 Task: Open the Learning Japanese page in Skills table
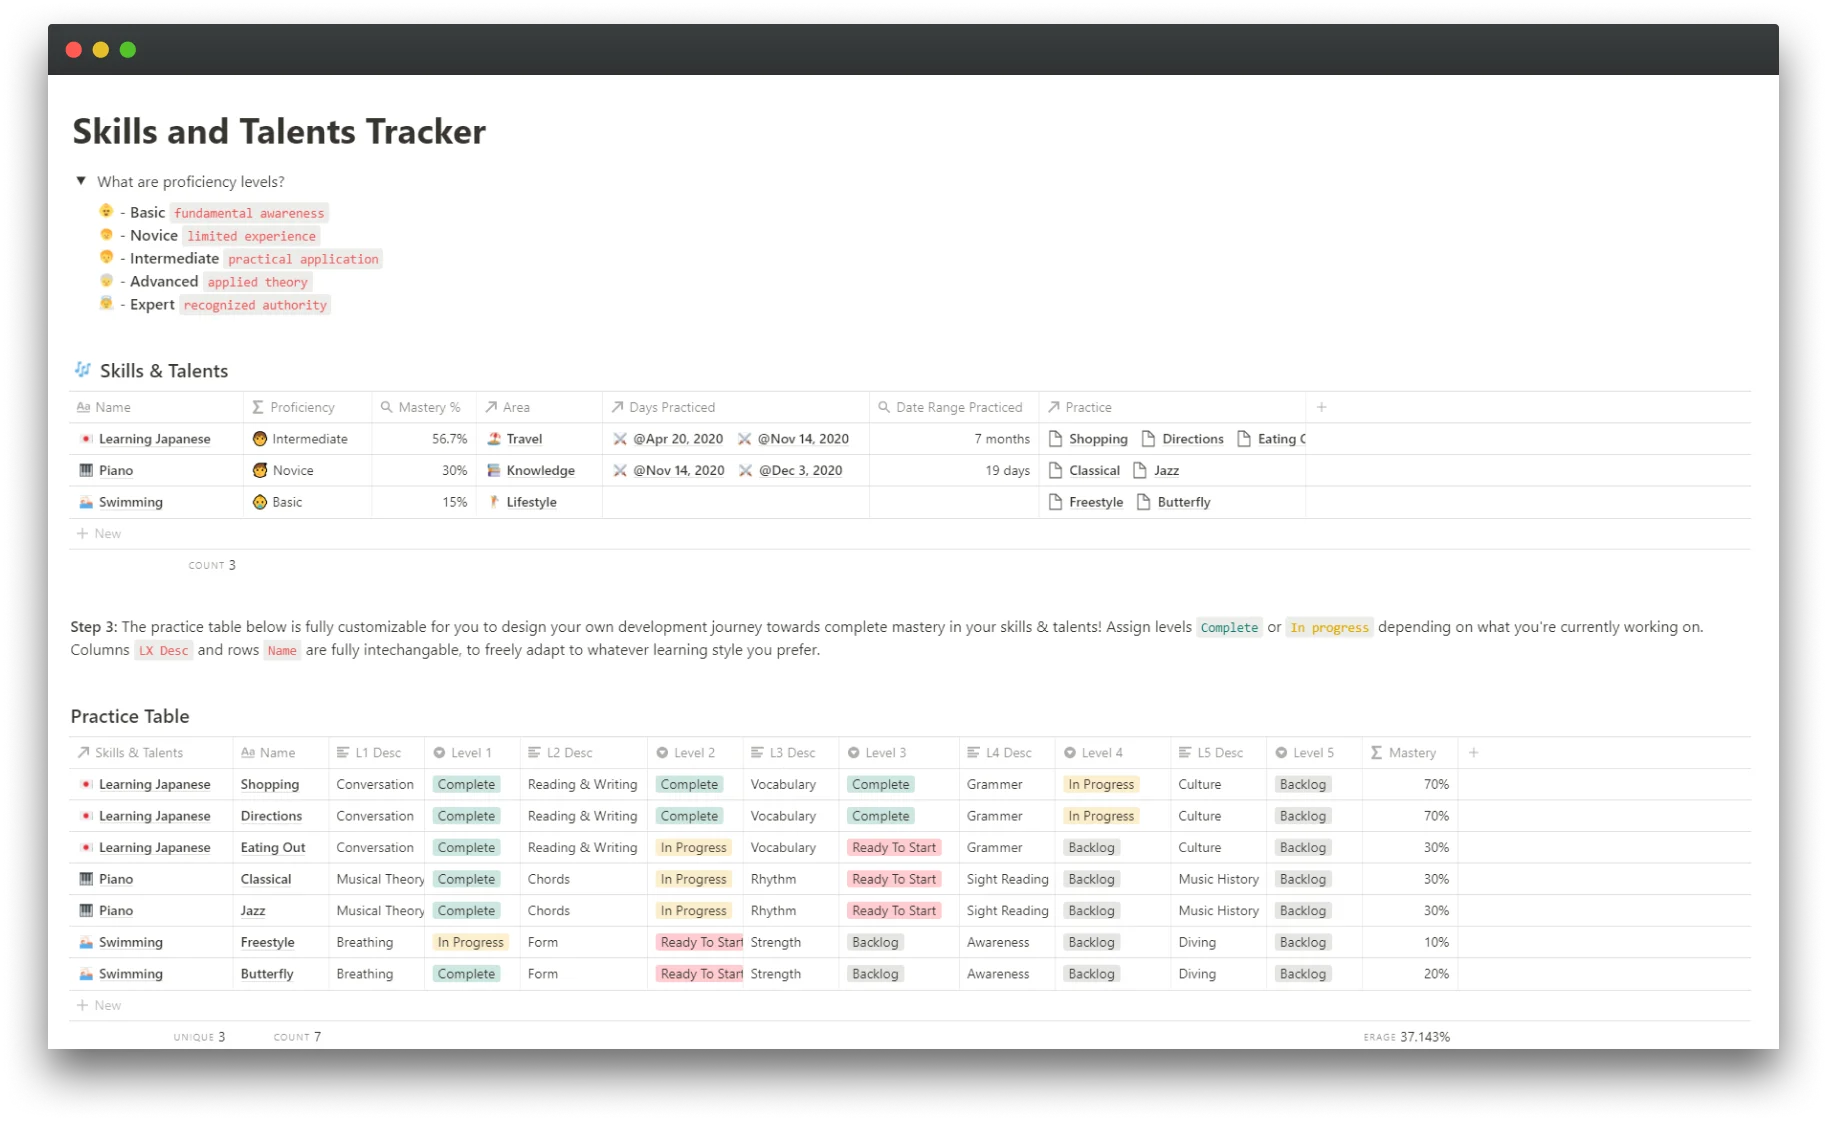click(x=155, y=438)
